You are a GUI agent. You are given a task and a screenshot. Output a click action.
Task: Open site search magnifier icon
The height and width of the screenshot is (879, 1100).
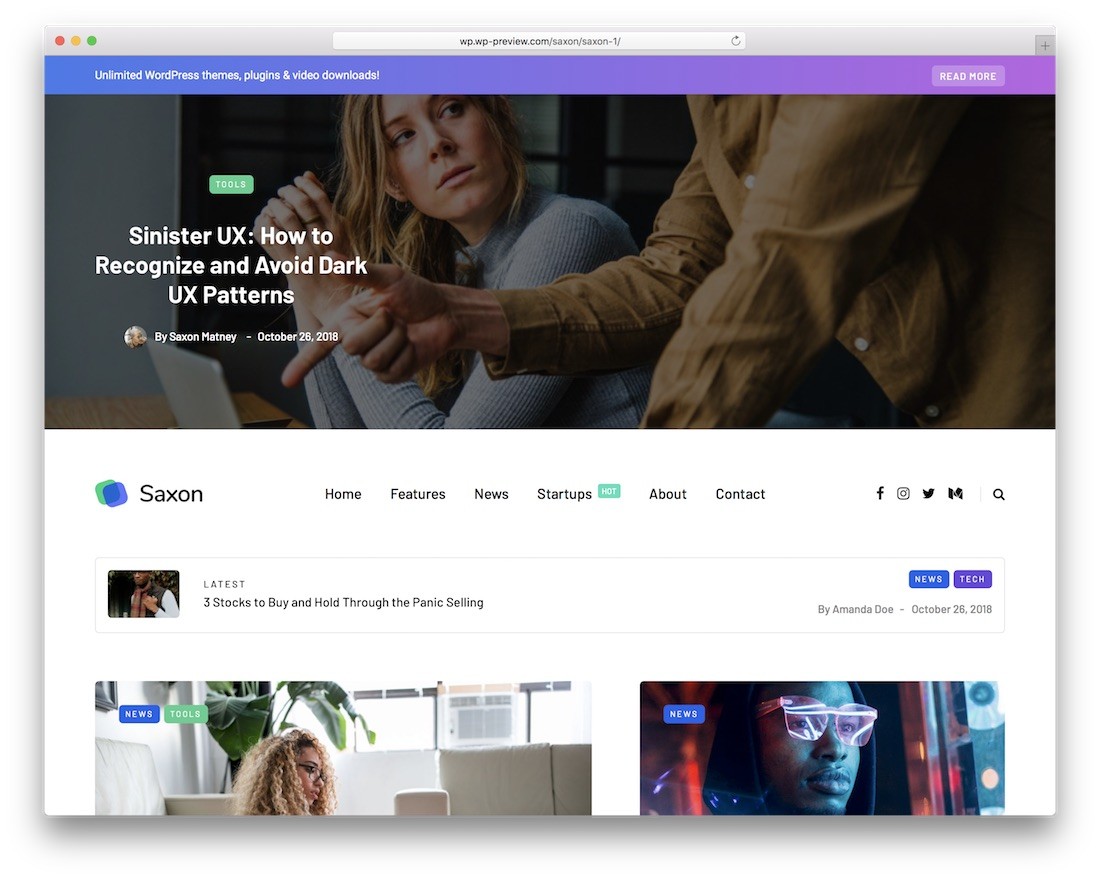[x=998, y=494]
